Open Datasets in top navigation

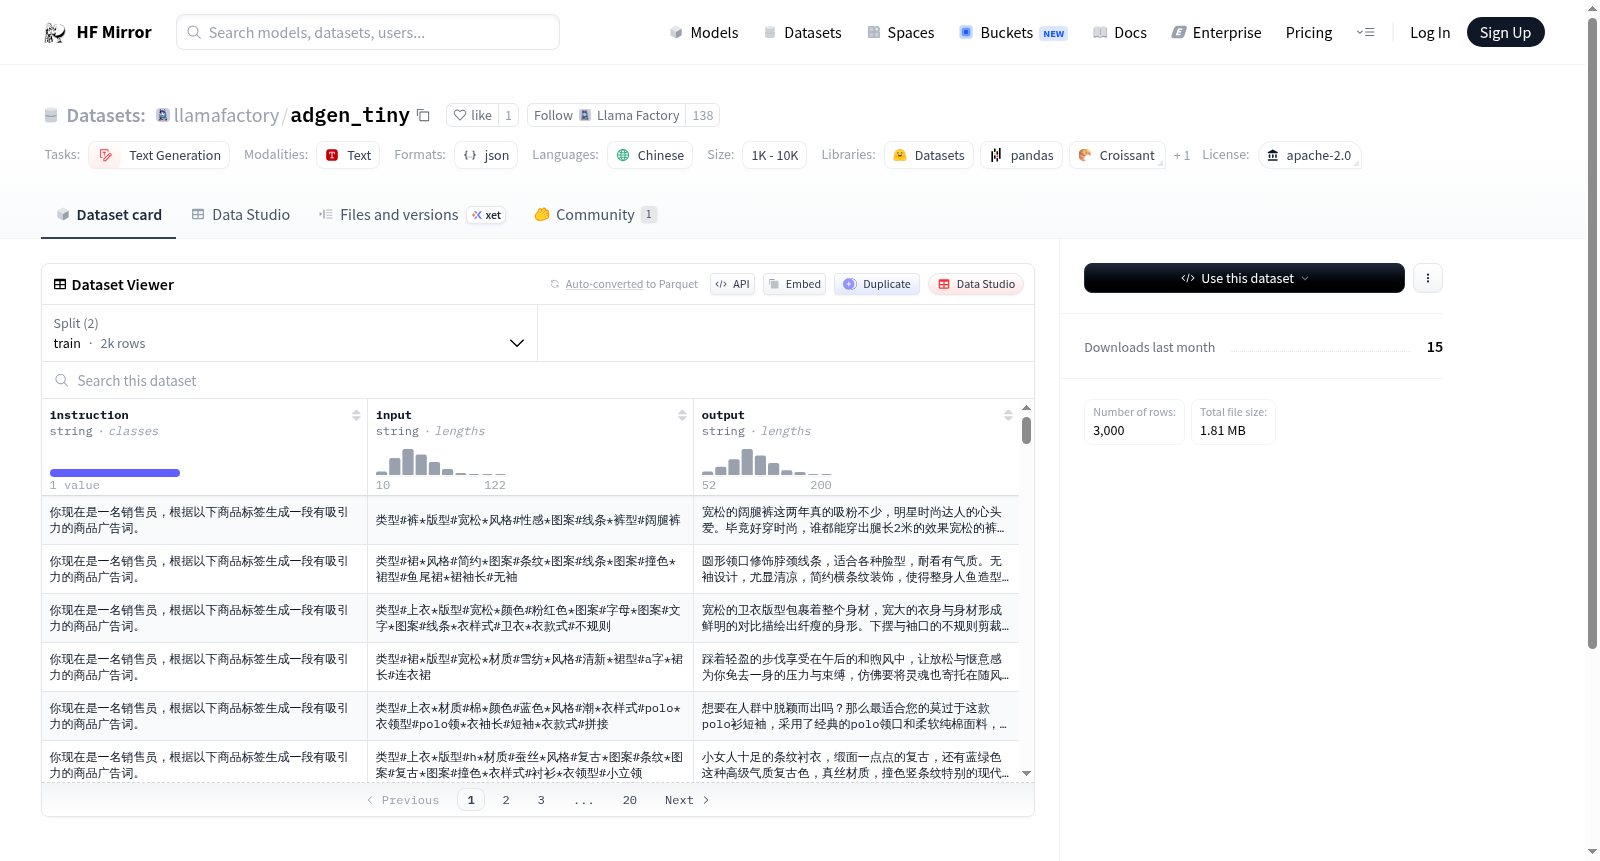click(802, 33)
